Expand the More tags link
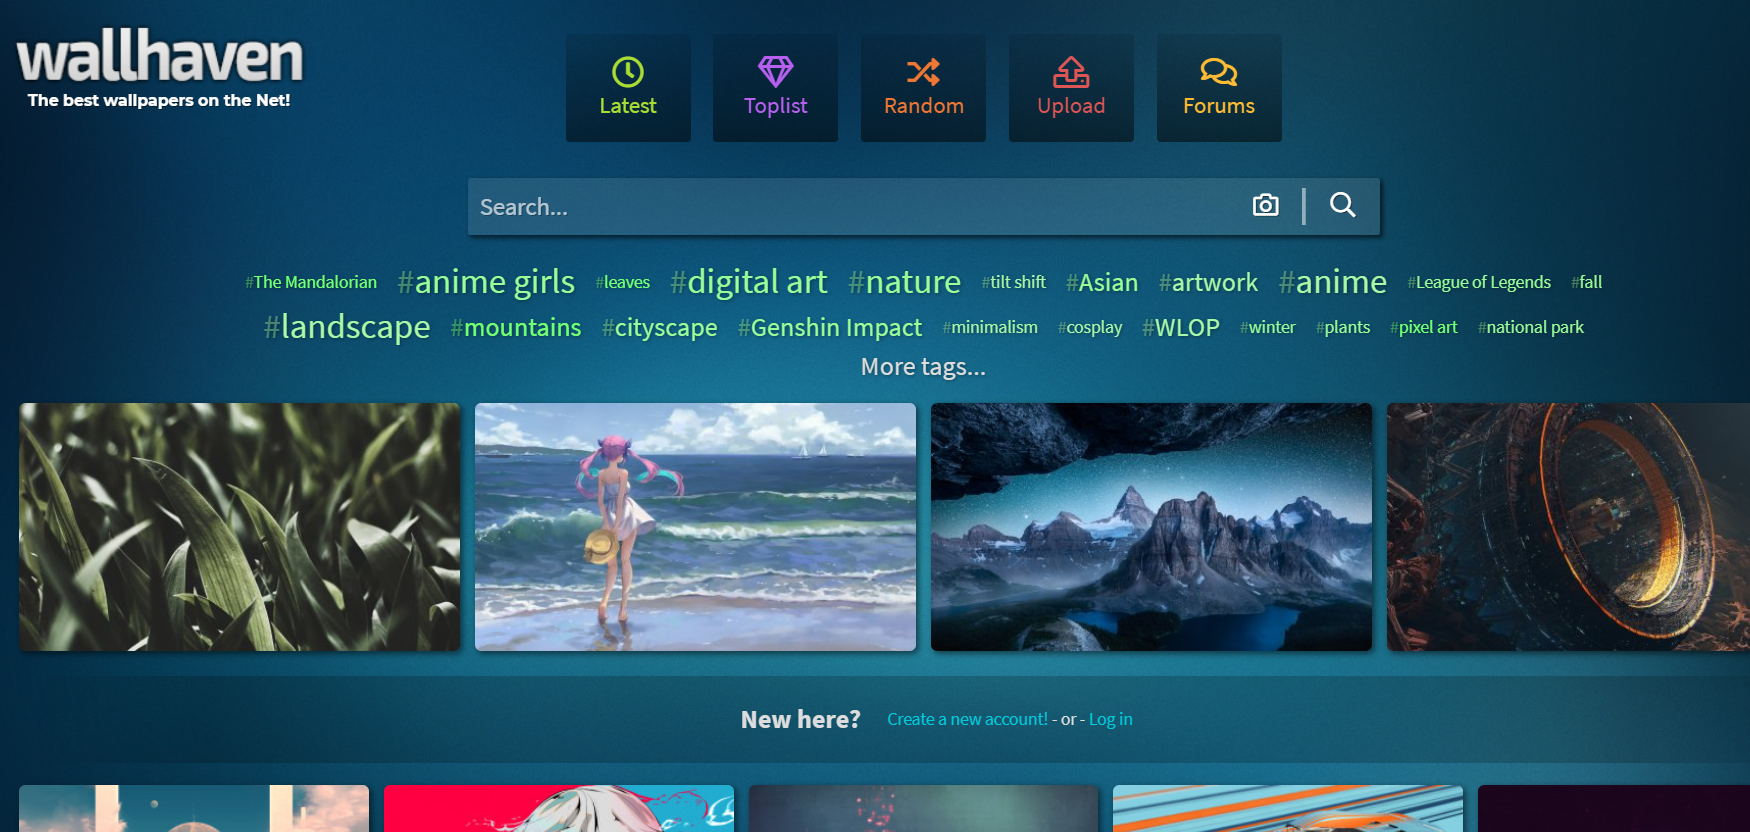This screenshot has width=1750, height=832. [x=923, y=367]
